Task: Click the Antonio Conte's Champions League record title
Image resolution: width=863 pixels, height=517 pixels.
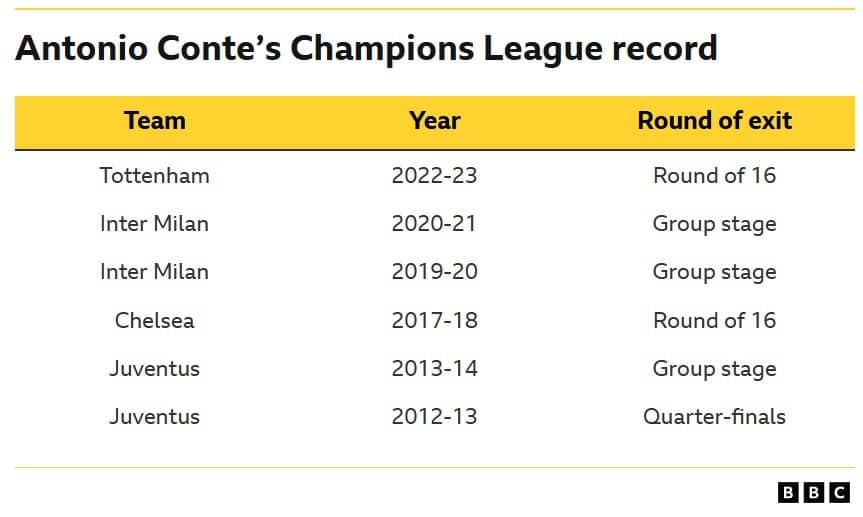Action: click(x=366, y=48)
